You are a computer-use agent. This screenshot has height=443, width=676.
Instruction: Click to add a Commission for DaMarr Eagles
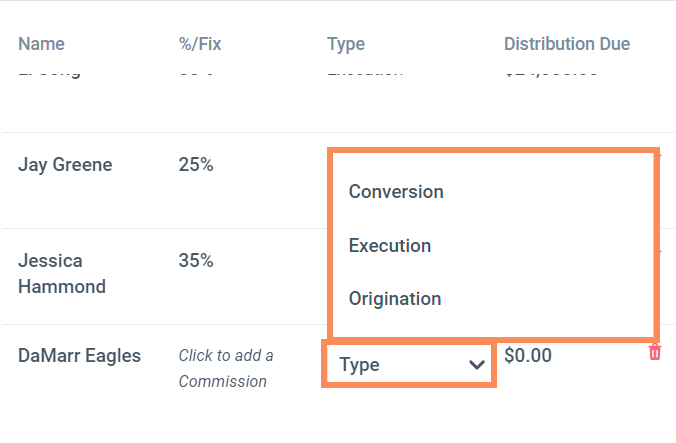click(226, 368)
